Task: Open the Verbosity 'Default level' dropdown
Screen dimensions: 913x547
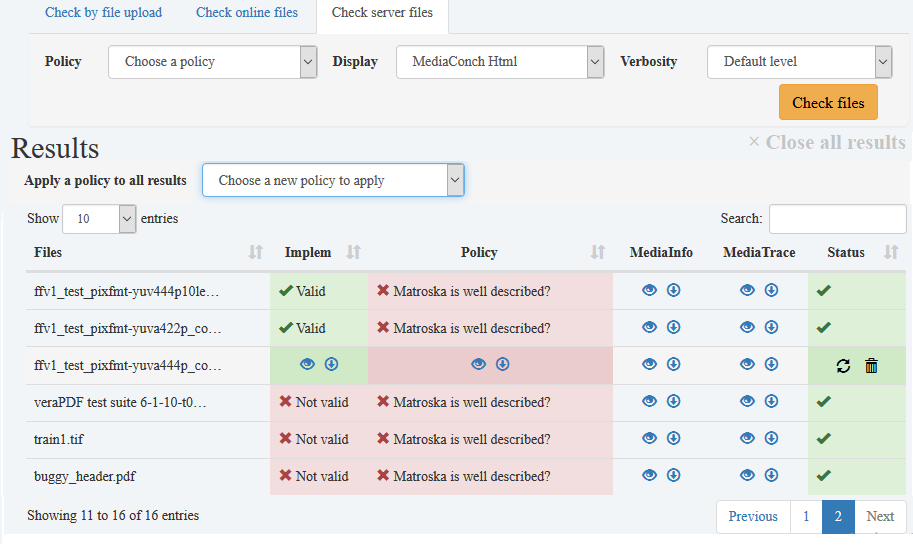Action: click(x=798, y=62)
